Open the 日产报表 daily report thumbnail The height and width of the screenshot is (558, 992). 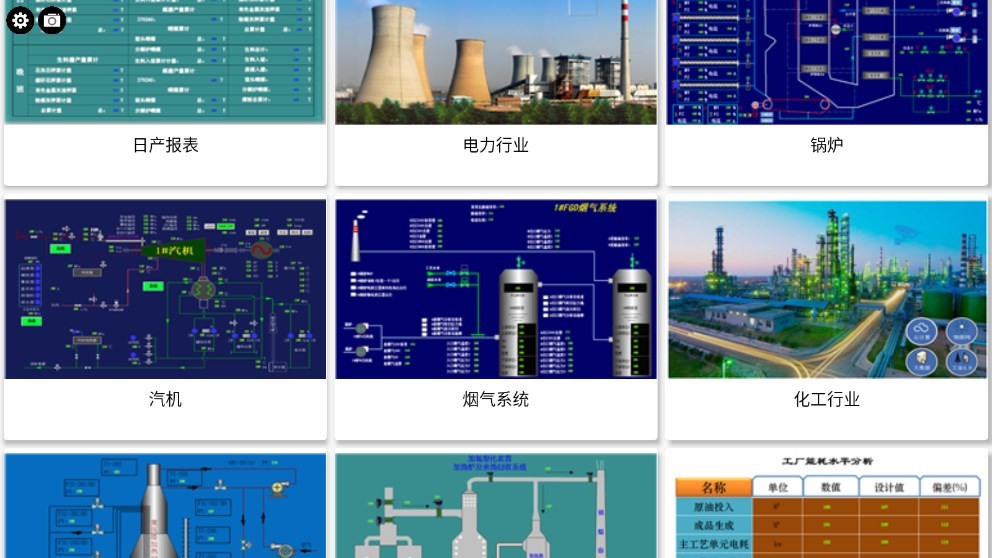pyautogui.click(x=165, y=62)
